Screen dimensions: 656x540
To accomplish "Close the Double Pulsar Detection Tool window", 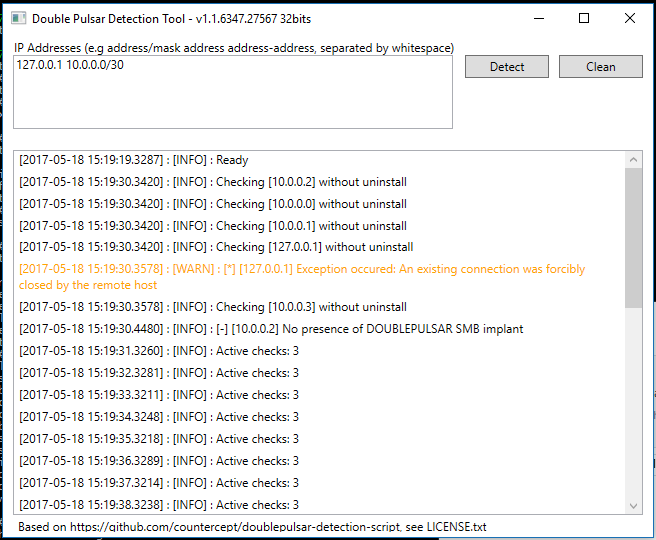I will tap(630, 18).
